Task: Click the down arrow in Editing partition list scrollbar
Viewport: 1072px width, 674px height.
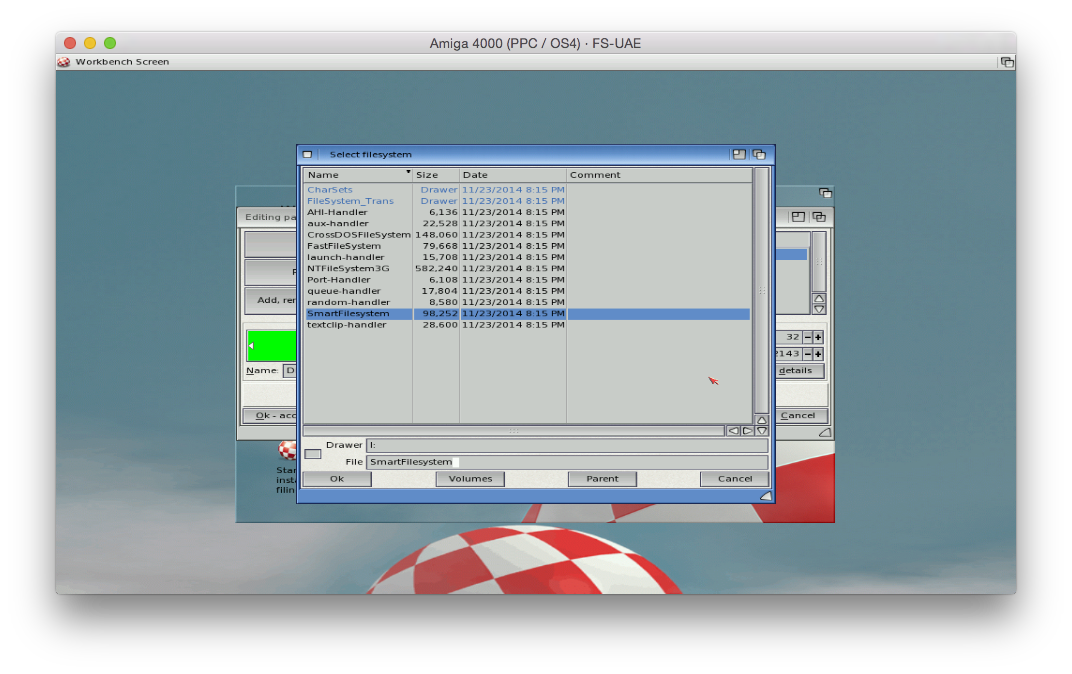Action: point(819,309)
